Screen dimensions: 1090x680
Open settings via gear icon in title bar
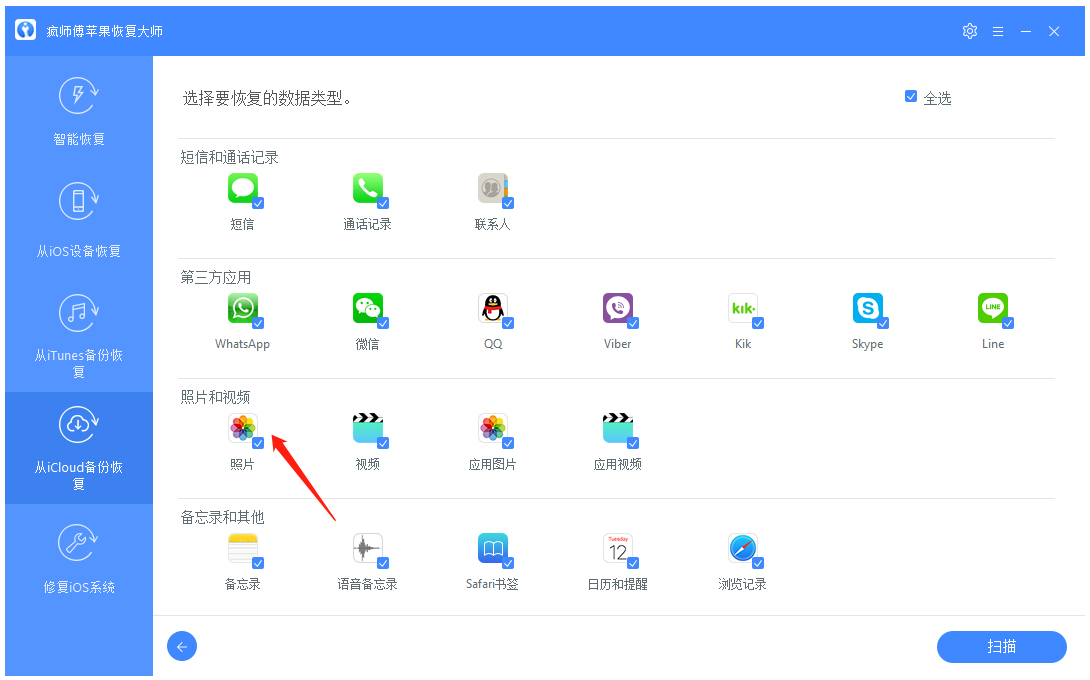tap(970, 31)
